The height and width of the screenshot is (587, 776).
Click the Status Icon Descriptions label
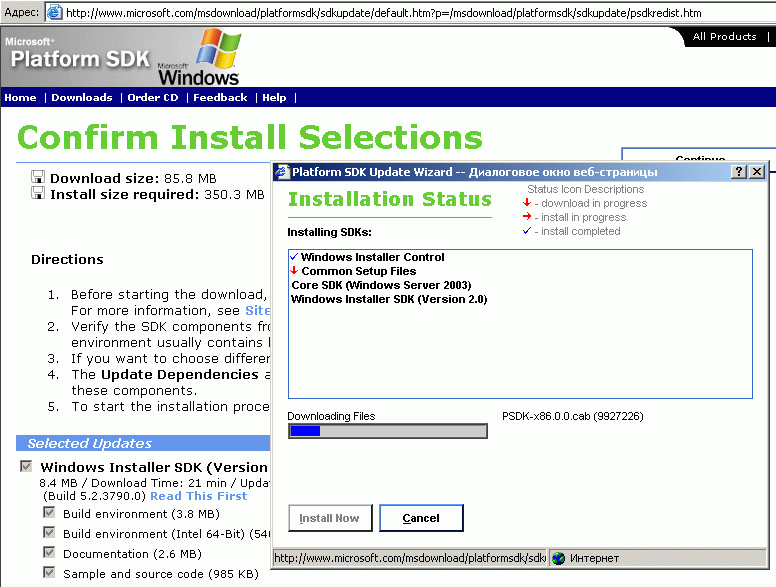click(x=585, y=189)
